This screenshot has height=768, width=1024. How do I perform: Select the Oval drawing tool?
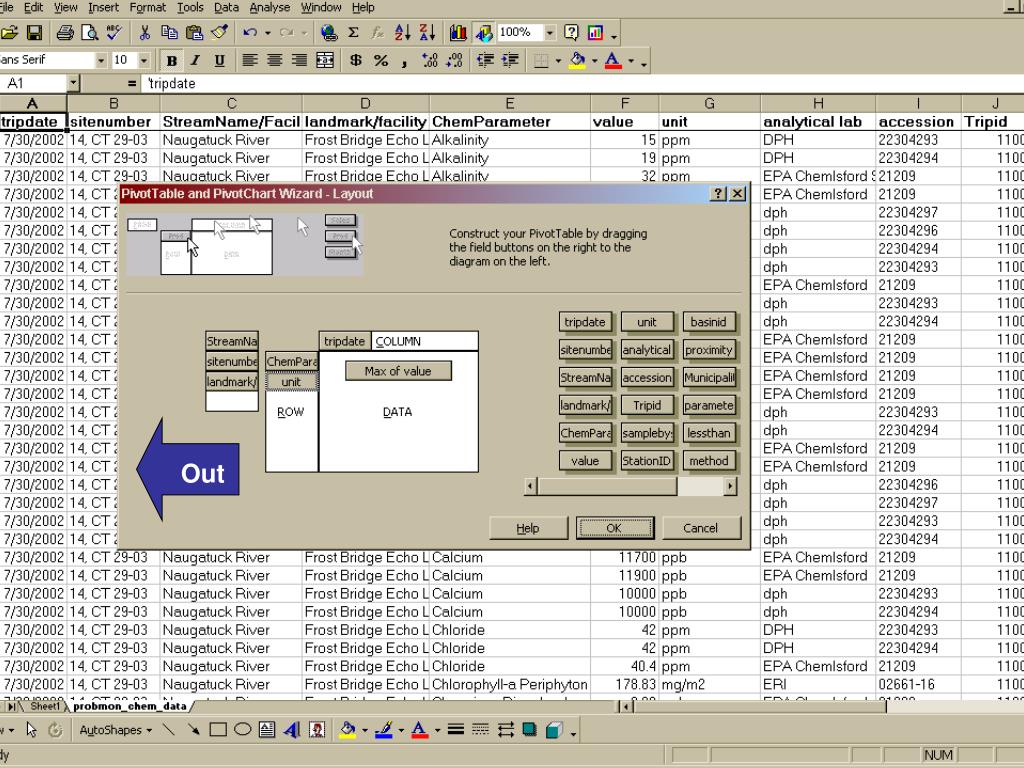(242, 730)
